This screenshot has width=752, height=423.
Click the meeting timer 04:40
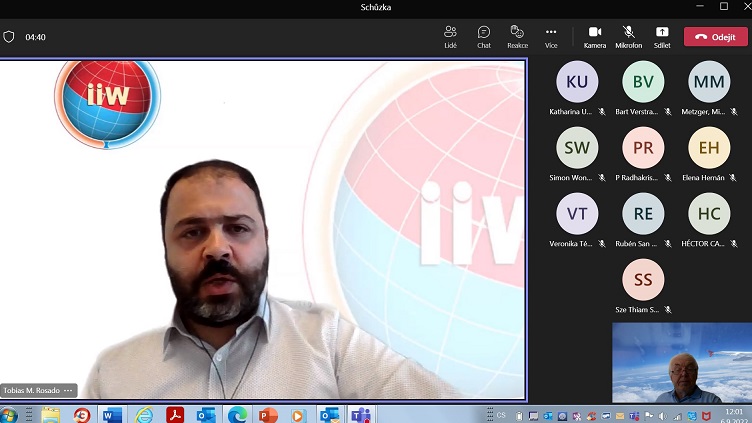35,37
